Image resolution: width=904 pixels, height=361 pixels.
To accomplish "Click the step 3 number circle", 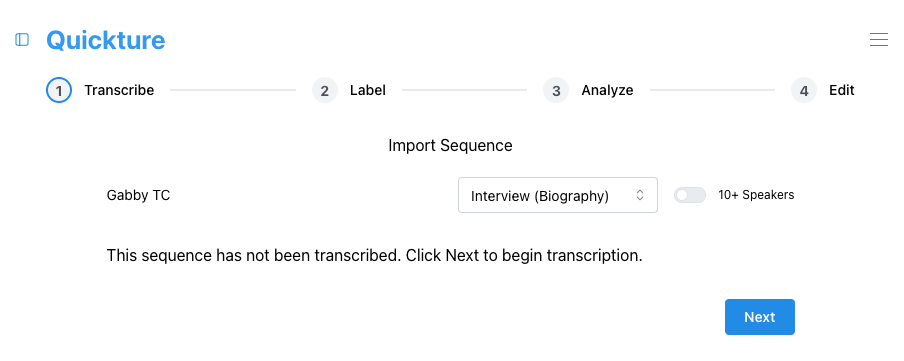I will coord(556,91).
